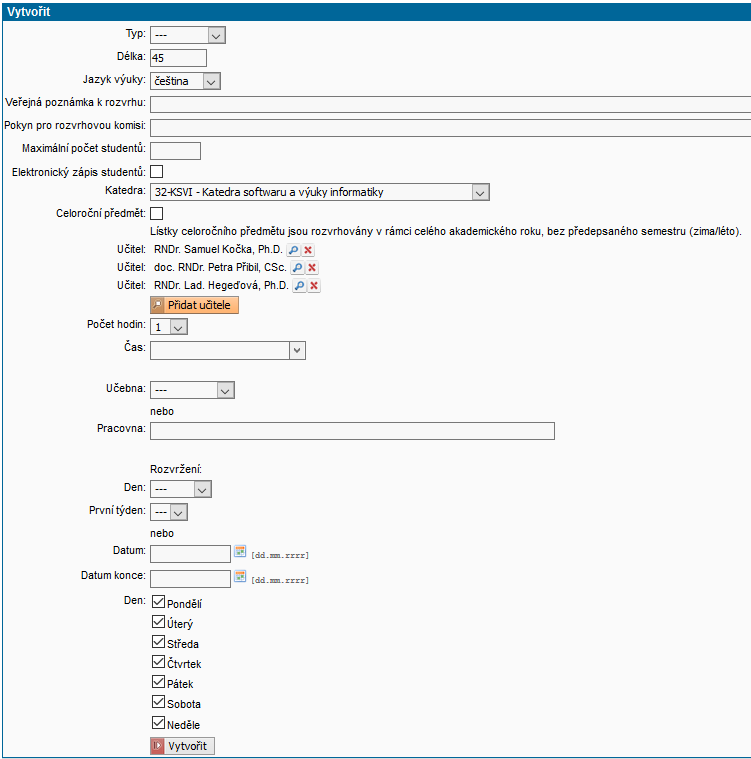Click search icon for Lad. Hegeďová
Viewport: 751px width, 759px height.
[298, 286]
